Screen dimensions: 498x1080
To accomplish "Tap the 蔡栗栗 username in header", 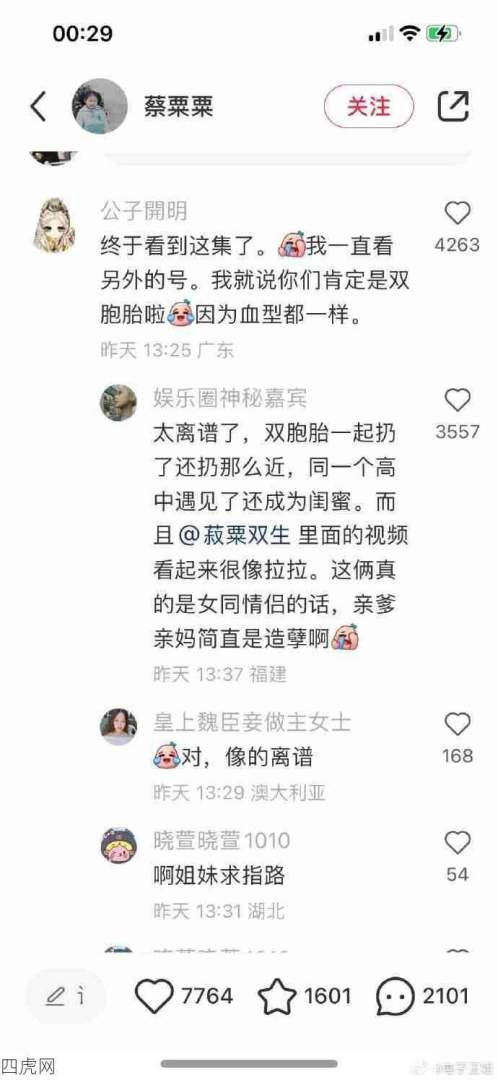I will [178, 106].
